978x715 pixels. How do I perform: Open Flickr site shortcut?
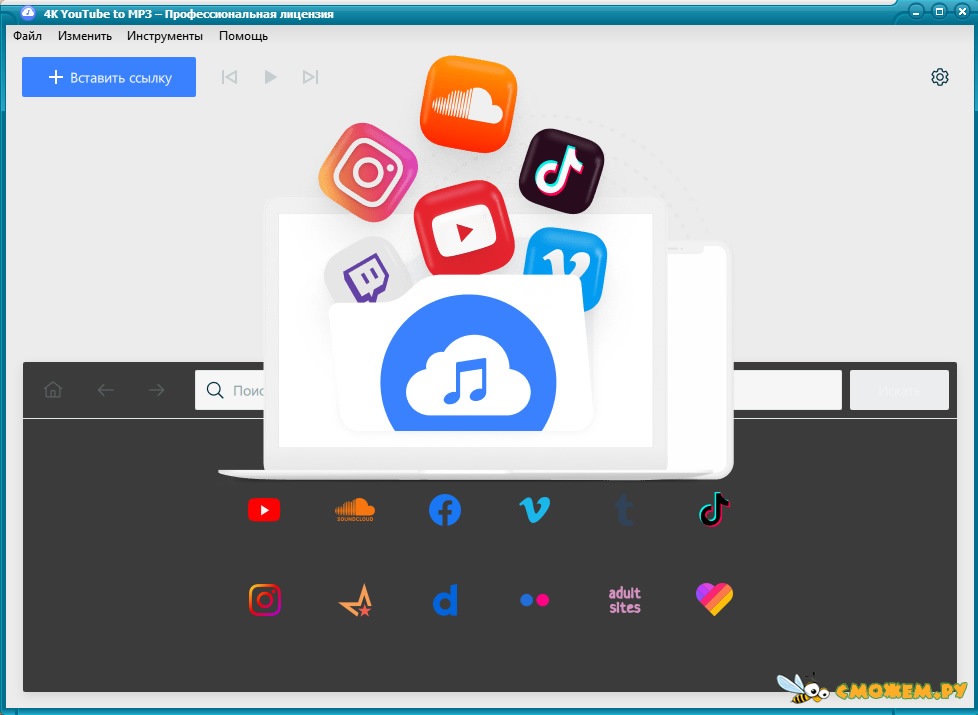[535, 600]
